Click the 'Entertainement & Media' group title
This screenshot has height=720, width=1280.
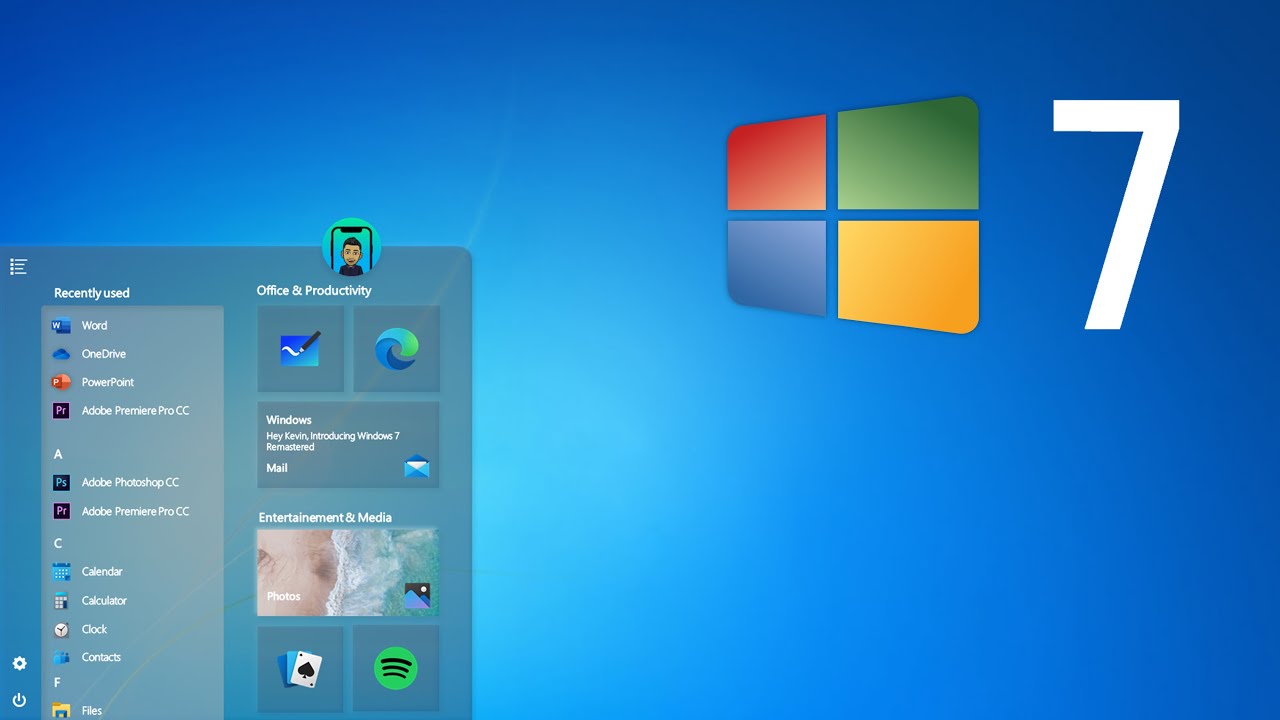[325, 517]
